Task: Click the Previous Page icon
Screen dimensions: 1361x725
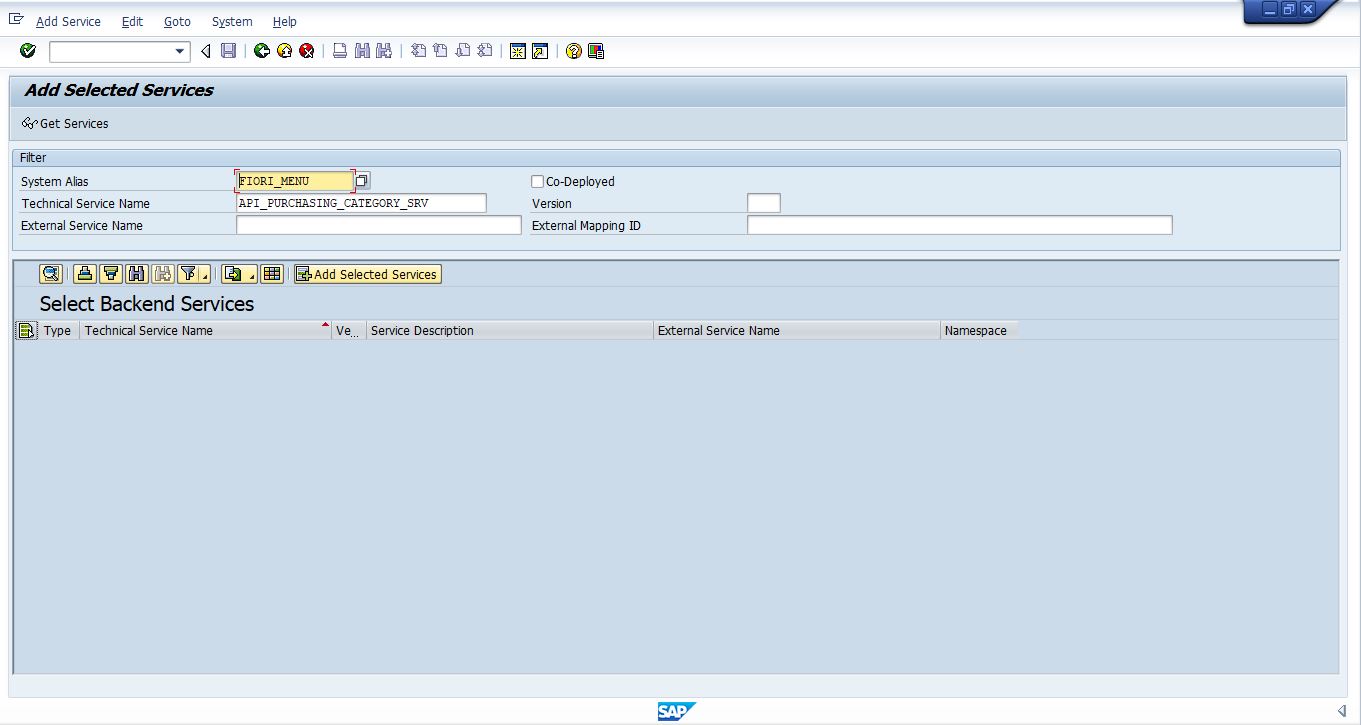Action: [x=440, y=51]
